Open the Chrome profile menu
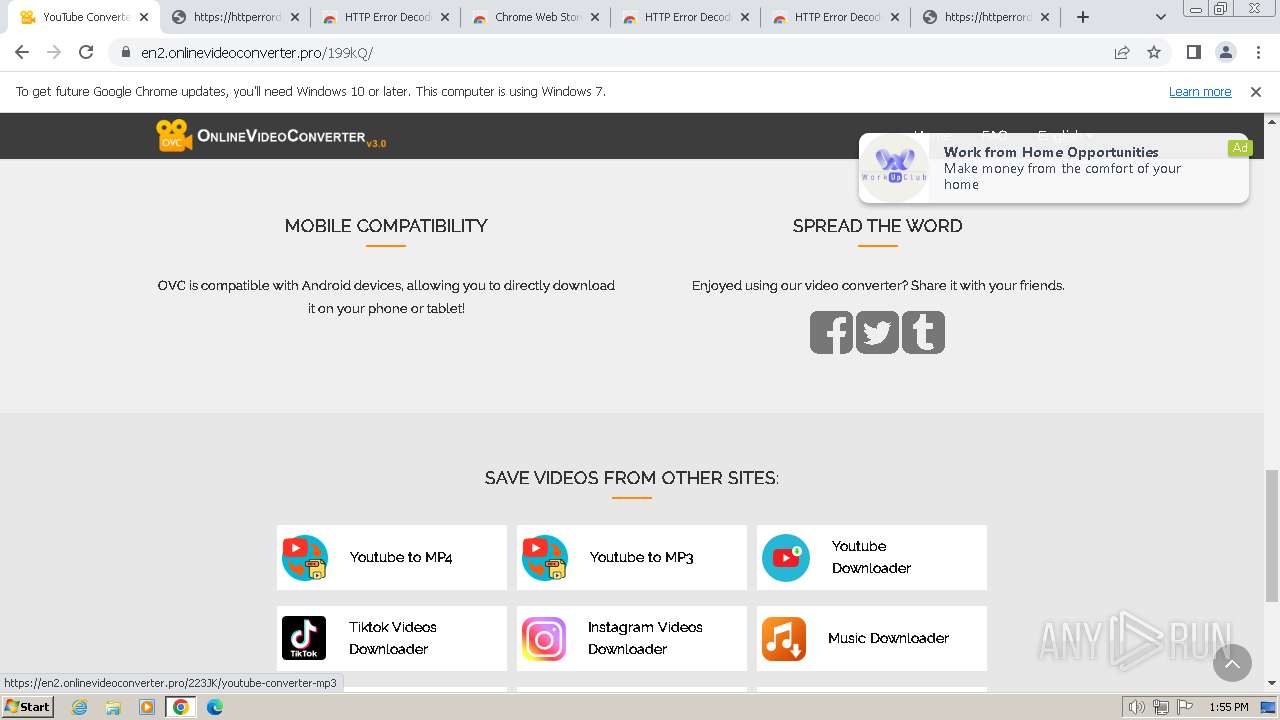The width and height of the screenshot is (1280, 720). click(x=1226, y=52)
